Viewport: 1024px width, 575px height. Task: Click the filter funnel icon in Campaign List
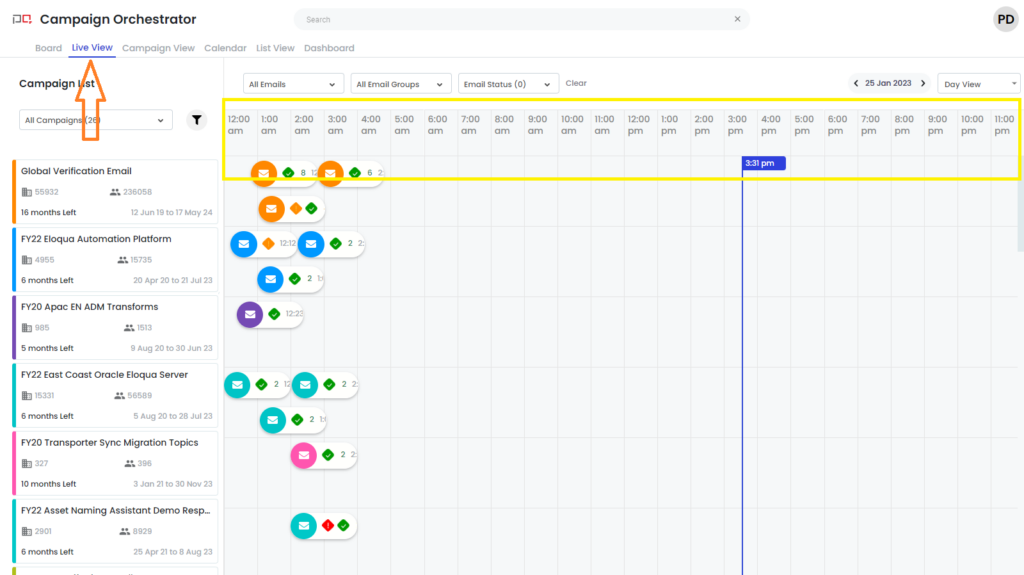[197, 120]
